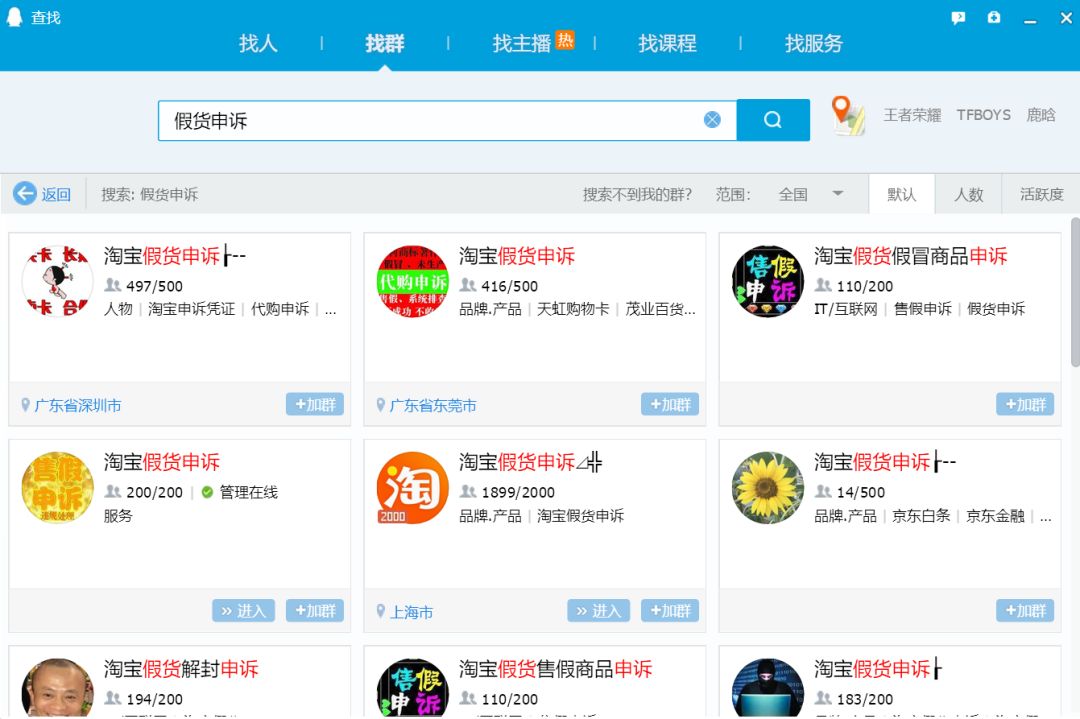Join the 200/200 管理在线 group
The height and width of the screenshot is (719, 1080).
tap(315, 611)
